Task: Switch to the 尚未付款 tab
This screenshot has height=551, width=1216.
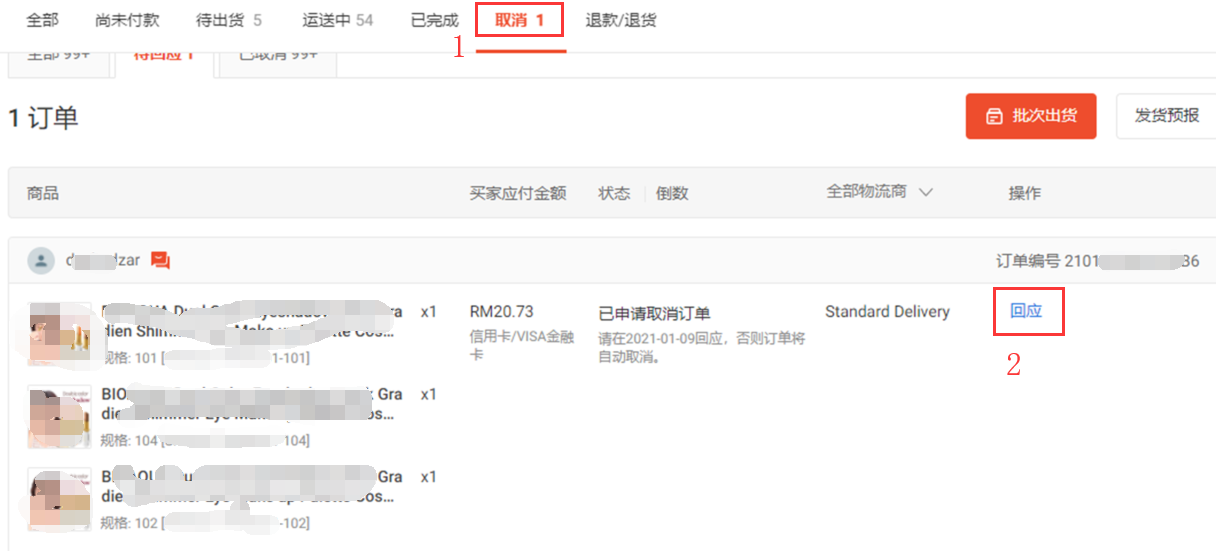Action: click(x=126, y=20)
